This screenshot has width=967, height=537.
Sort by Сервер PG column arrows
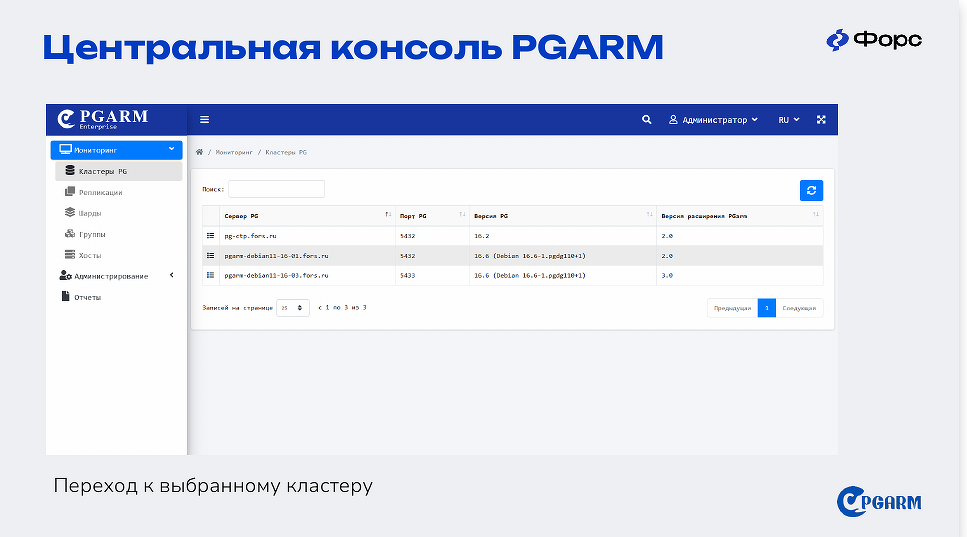point(388,215)
